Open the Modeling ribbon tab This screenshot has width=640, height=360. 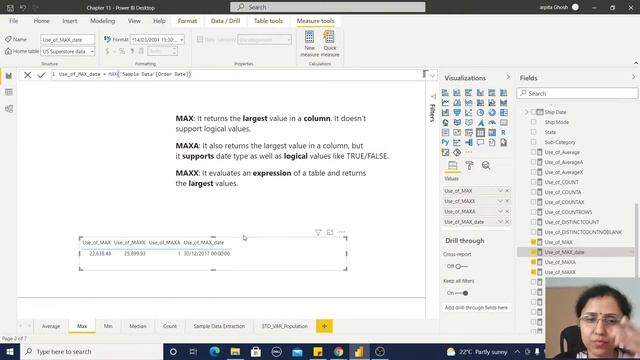102,21
